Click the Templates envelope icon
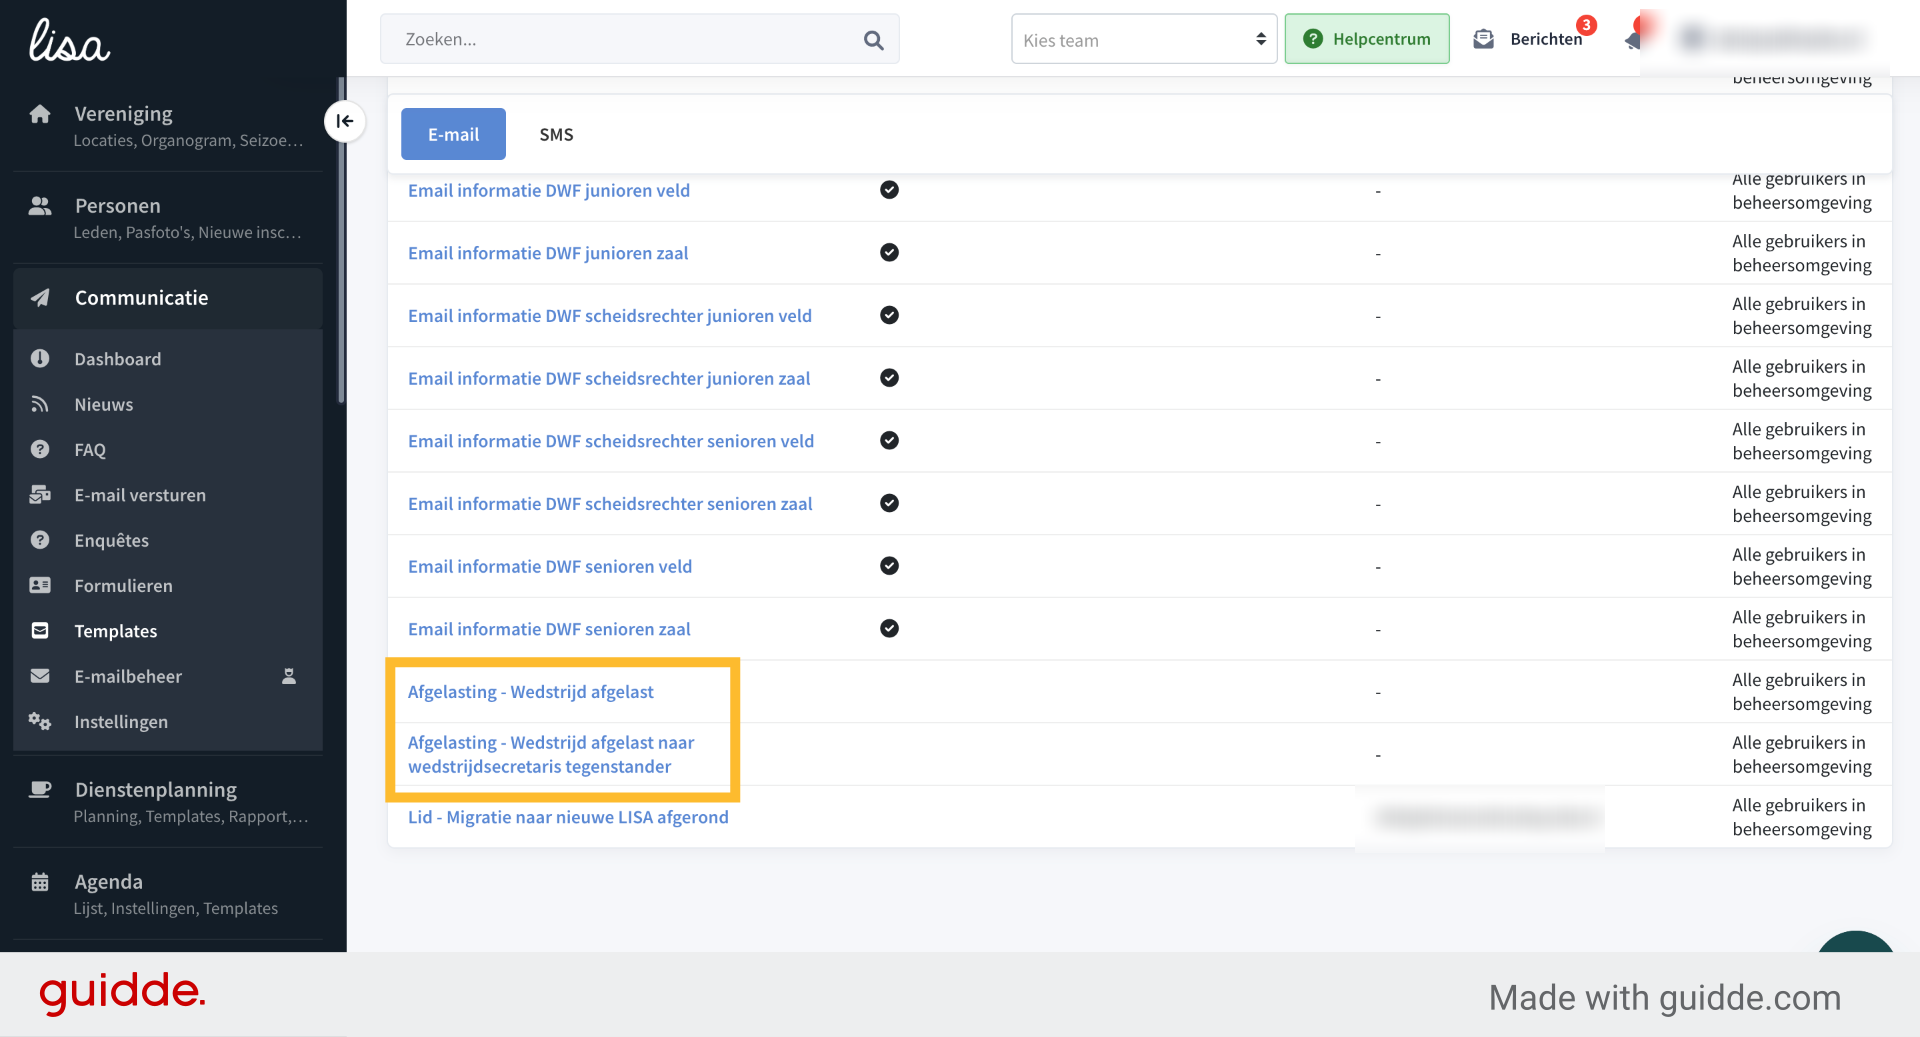Screen dimensions: 1920x1037 (40, 630)
